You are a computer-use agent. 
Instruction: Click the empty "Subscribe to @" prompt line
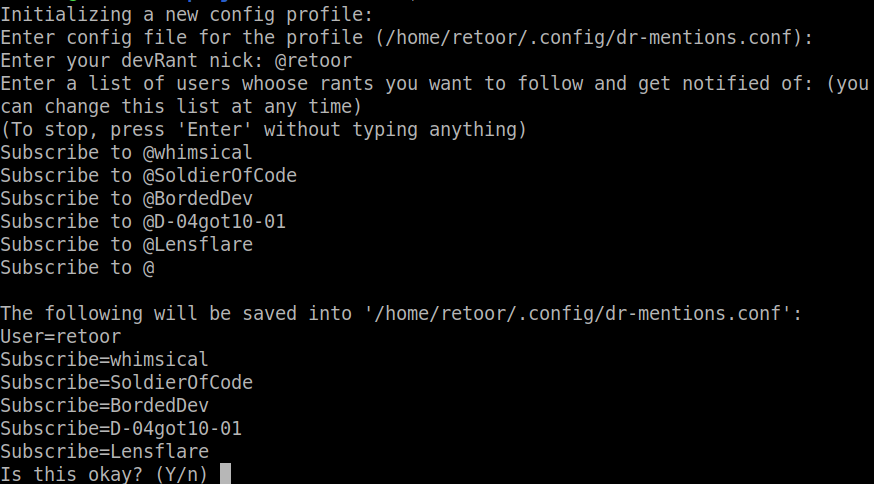click(x=77, y=267)
